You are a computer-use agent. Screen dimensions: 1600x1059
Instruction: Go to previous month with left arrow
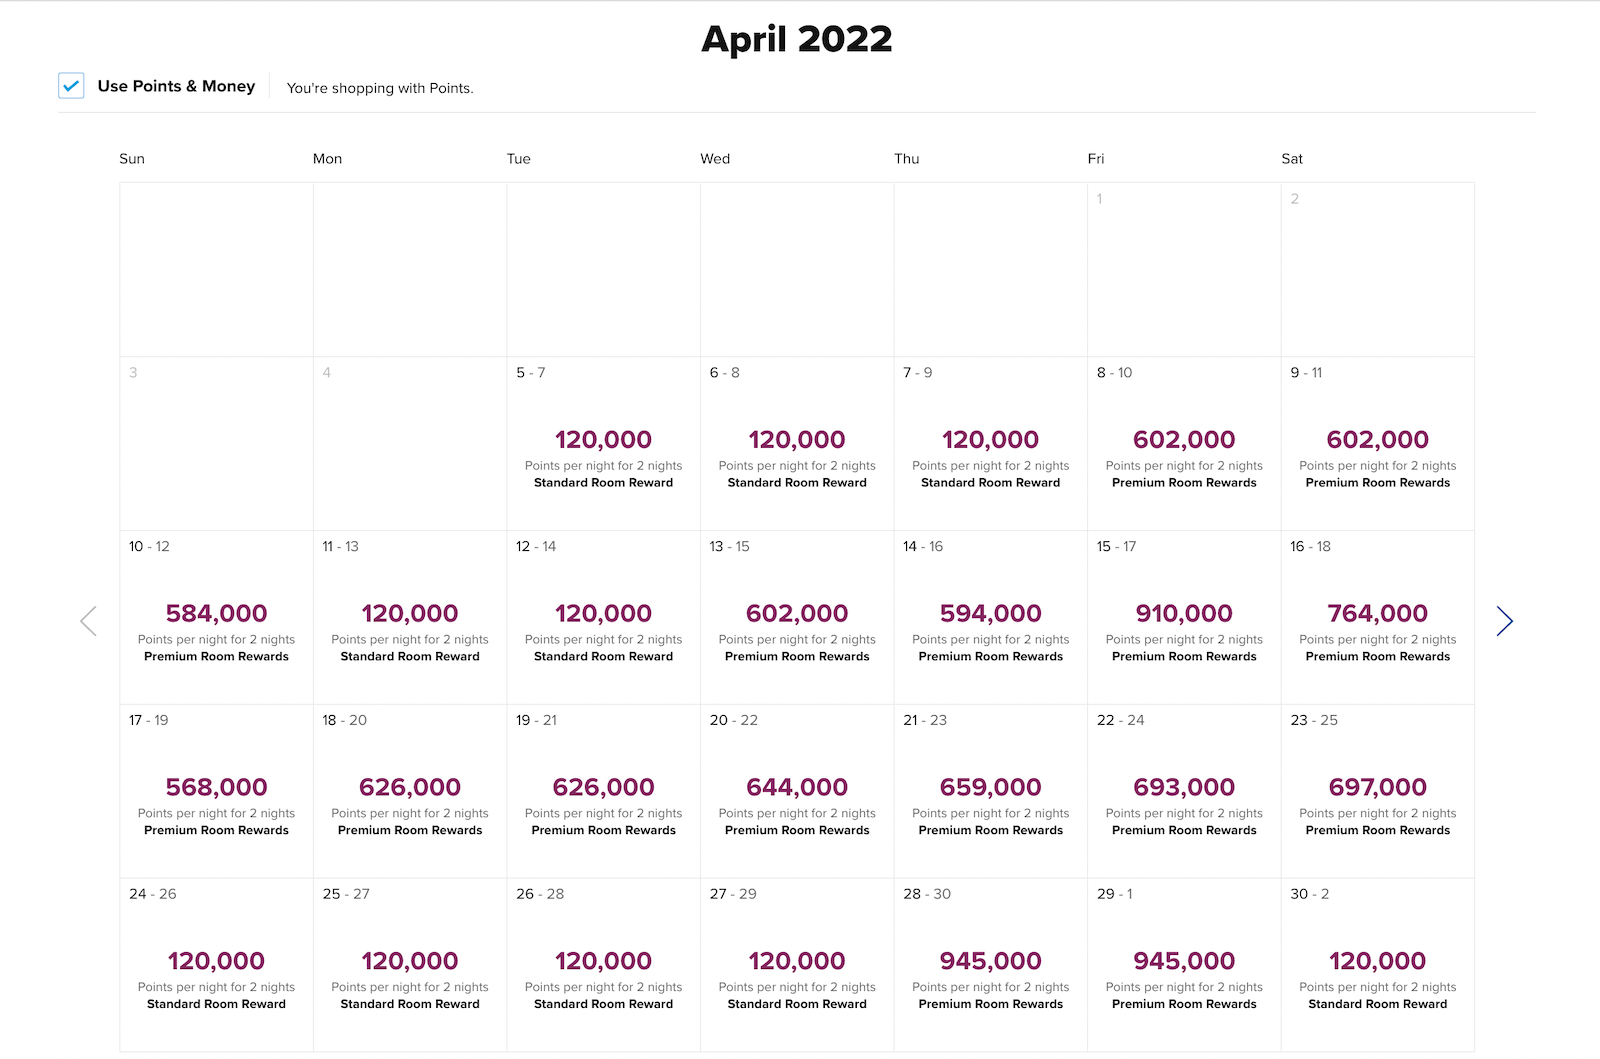pyautogui.click(x=88, y=621)
